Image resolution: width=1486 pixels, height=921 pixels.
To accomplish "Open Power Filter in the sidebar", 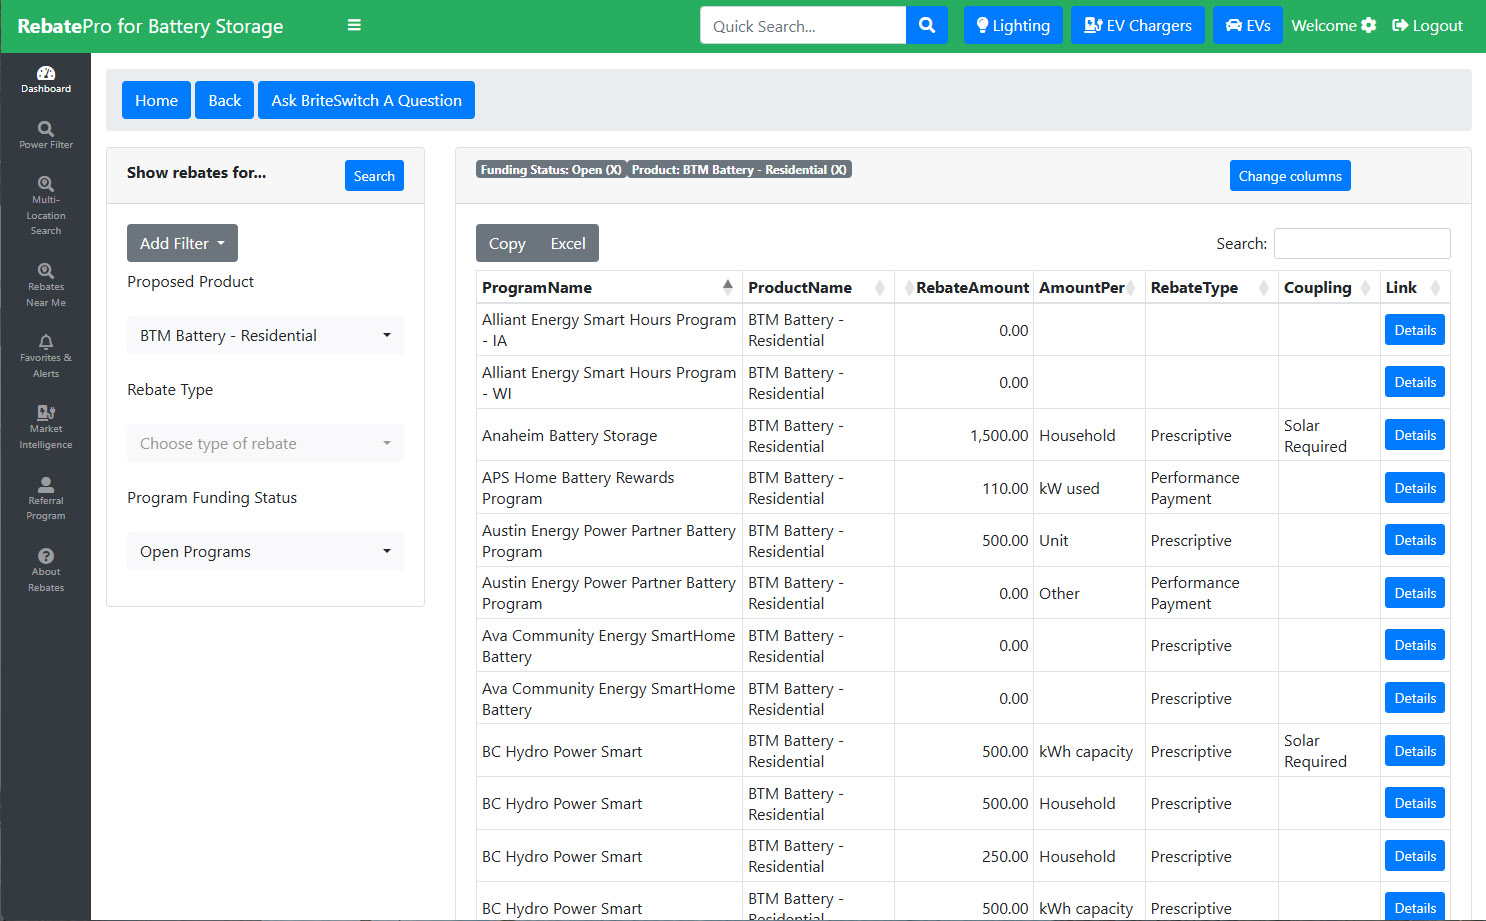I will click(x=46, y=135).
